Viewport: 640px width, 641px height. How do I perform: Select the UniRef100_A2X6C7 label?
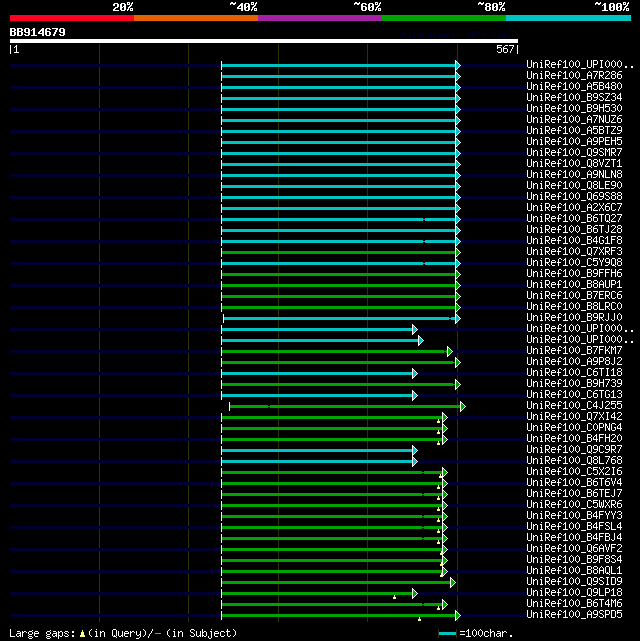(574, 208)
